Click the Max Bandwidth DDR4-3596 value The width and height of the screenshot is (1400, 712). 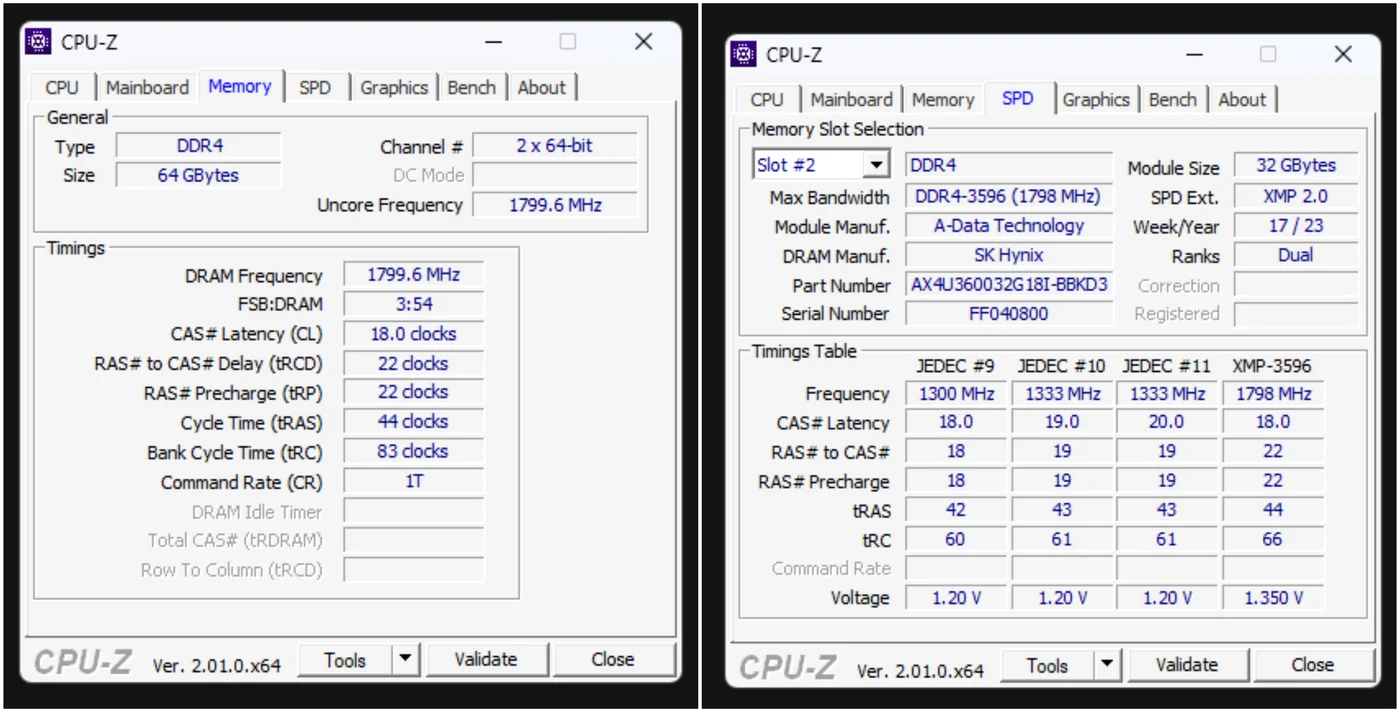click(1008, 196)
